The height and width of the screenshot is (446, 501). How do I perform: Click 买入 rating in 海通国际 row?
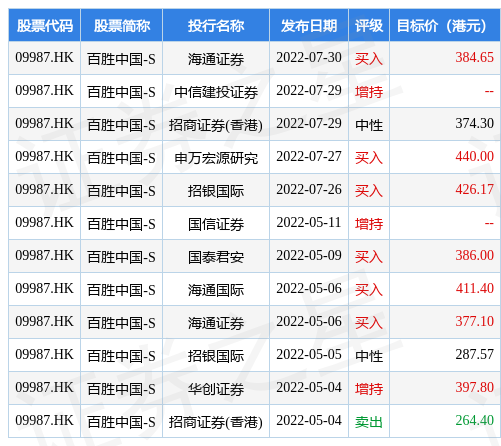(x=369, y=290)
